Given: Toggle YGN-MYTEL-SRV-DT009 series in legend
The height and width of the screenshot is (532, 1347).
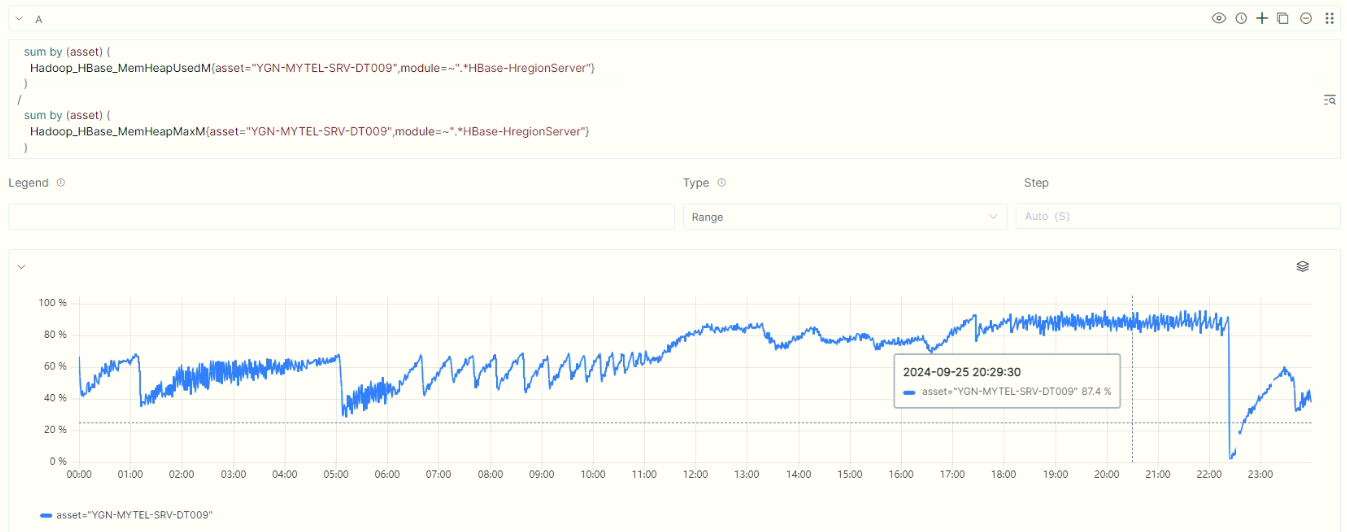Looking at the screenshot, I should tap(134, 515).
